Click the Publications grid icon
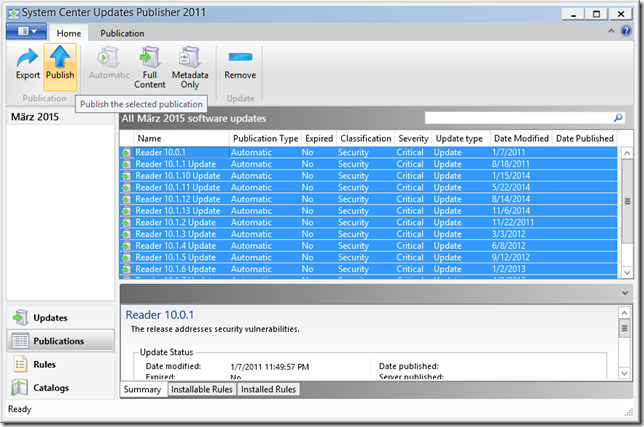Viewport: 644px width, 427px height. (x=20, y=341)
